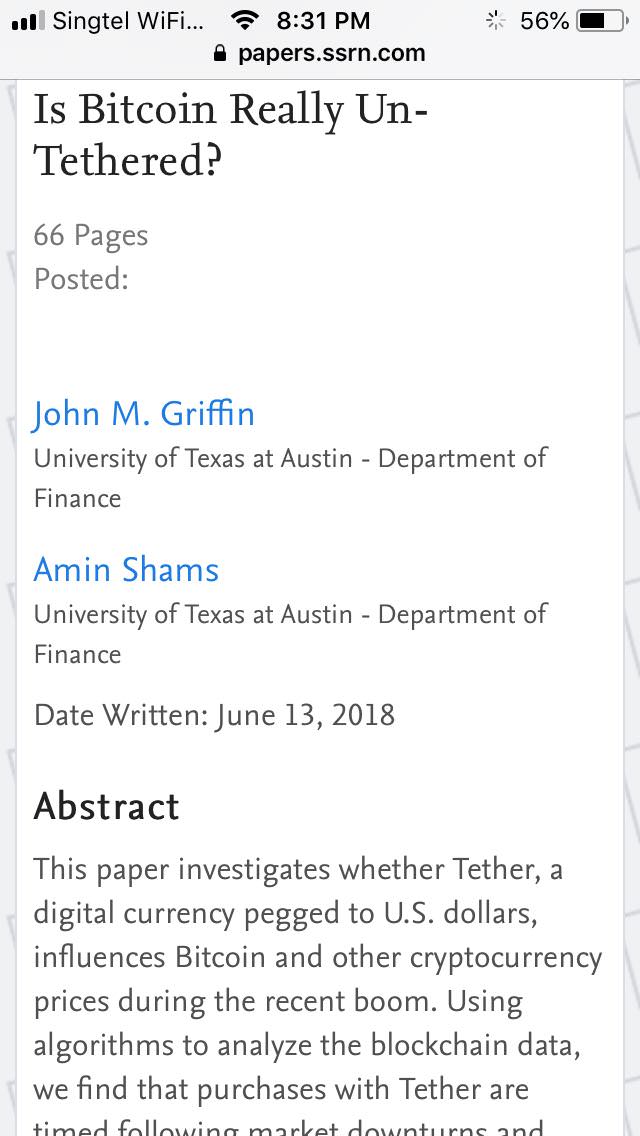The image size is (640, 1136).
Task: Click the "algorithms to analyze the blockchain data" line
Action: coord(307,1045)
